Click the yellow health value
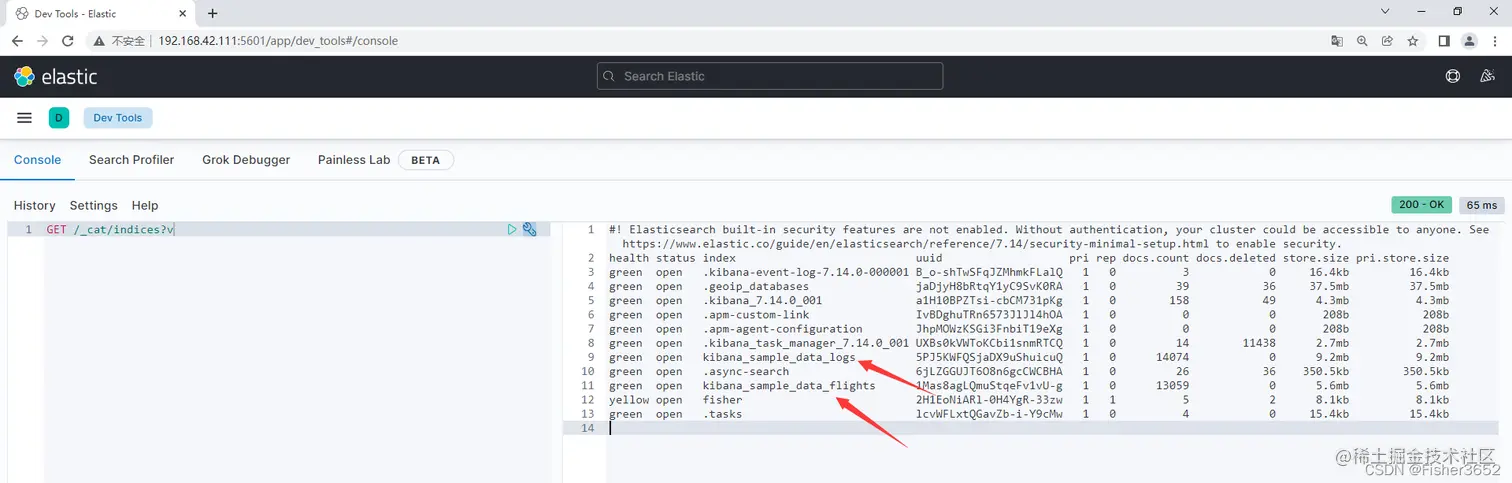The width and height of the screenshot is (1512, 483). (x=629, y=399)
